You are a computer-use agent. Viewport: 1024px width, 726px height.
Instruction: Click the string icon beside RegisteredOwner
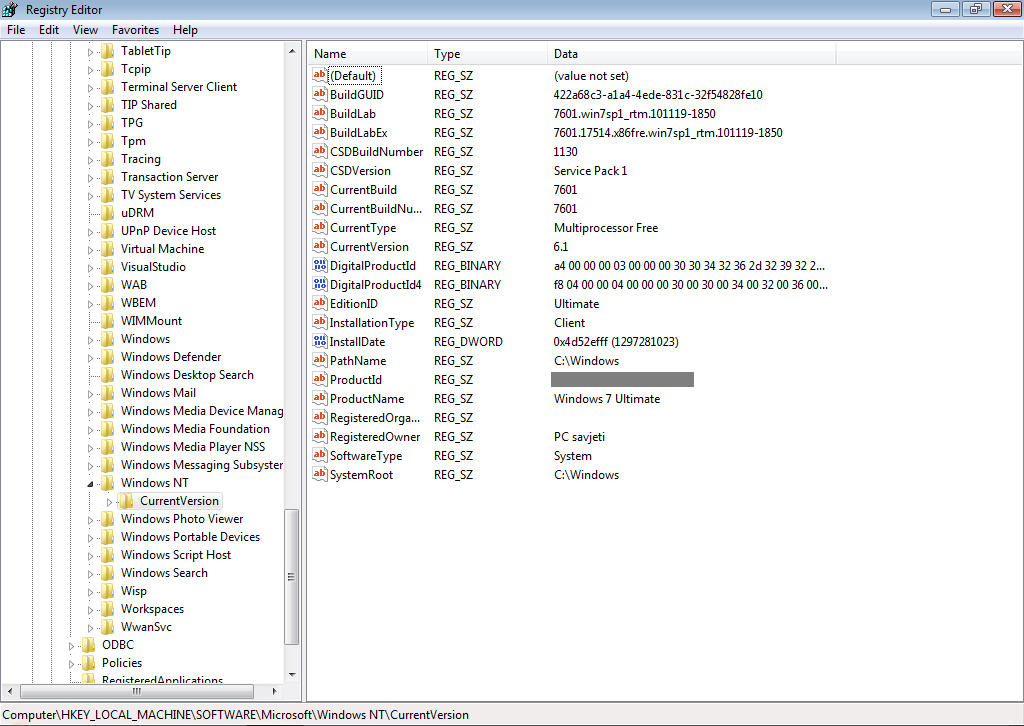(x=319, y=435)
